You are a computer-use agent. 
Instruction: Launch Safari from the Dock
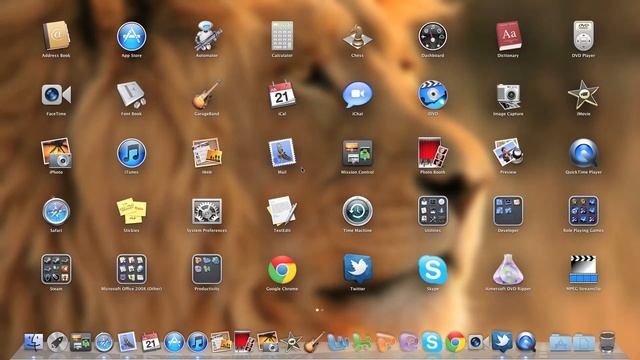104,342
